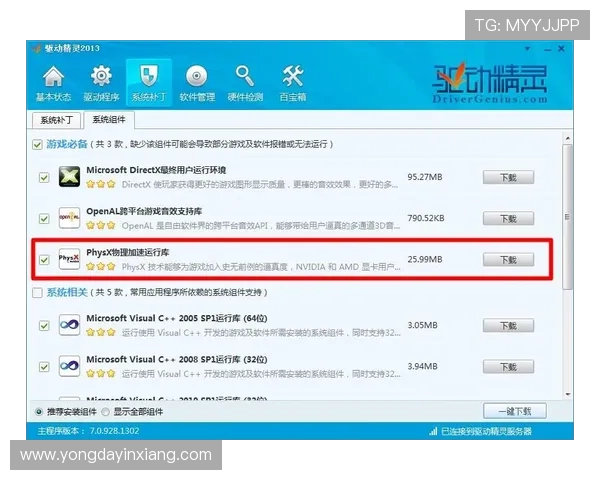Click the DirectX star rating

tap(101, 184)
